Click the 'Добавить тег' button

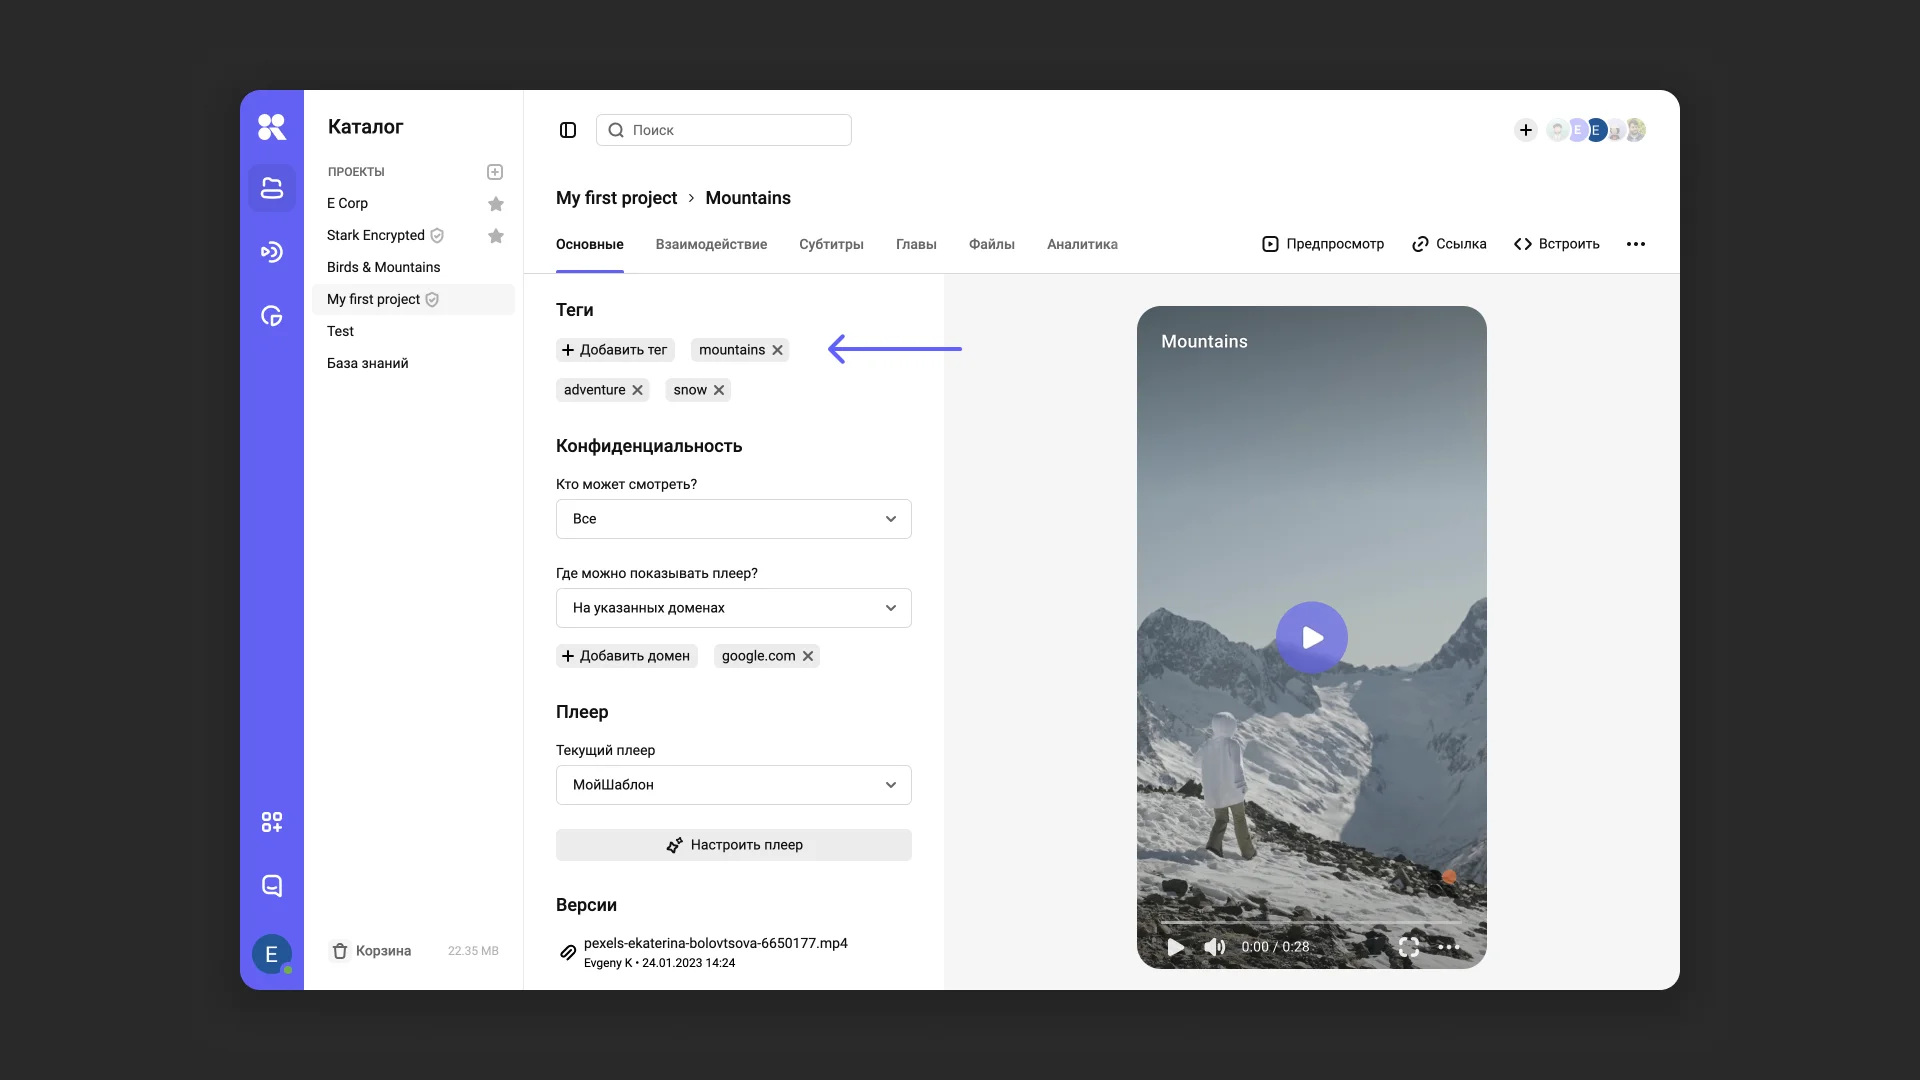[615, 350]
